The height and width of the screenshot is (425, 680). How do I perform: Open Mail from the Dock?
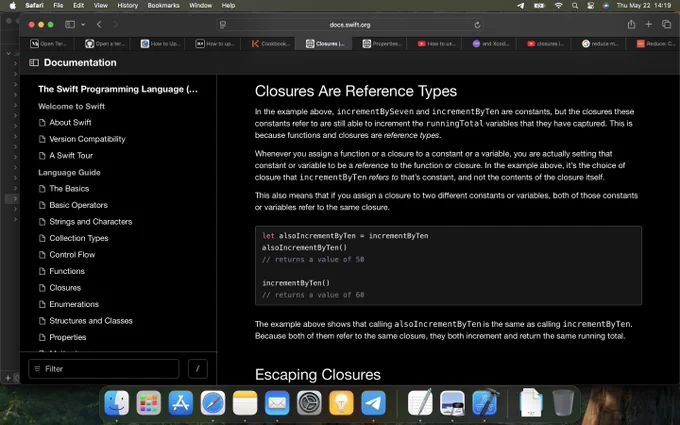click(x=277, y=403)
